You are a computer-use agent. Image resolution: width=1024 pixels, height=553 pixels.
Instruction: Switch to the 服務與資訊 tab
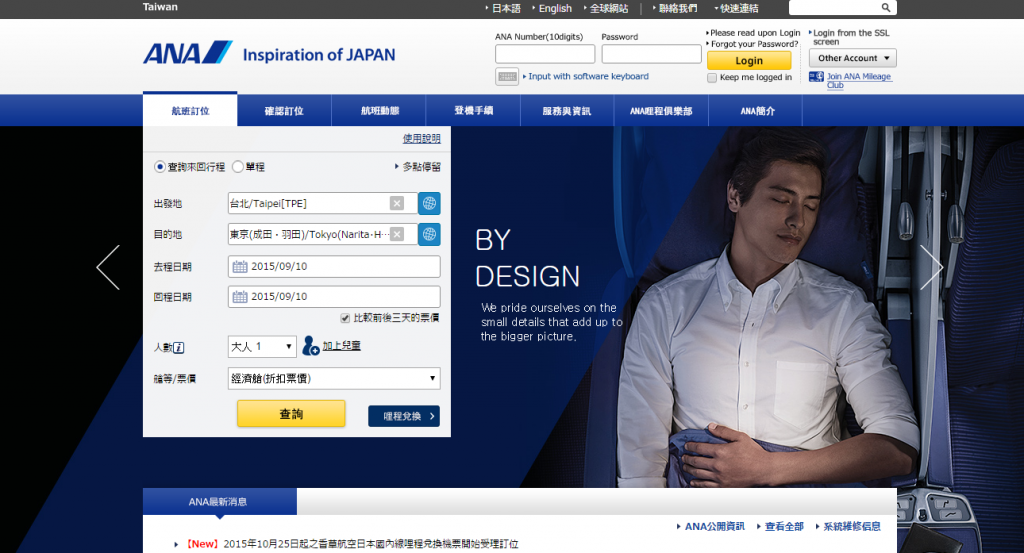pos(567,110)
